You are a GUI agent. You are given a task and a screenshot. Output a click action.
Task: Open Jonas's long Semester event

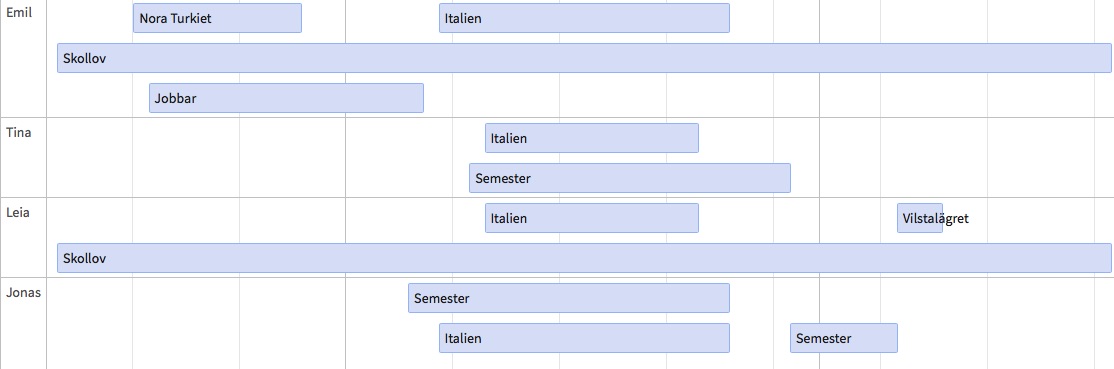tap(569, 298)
